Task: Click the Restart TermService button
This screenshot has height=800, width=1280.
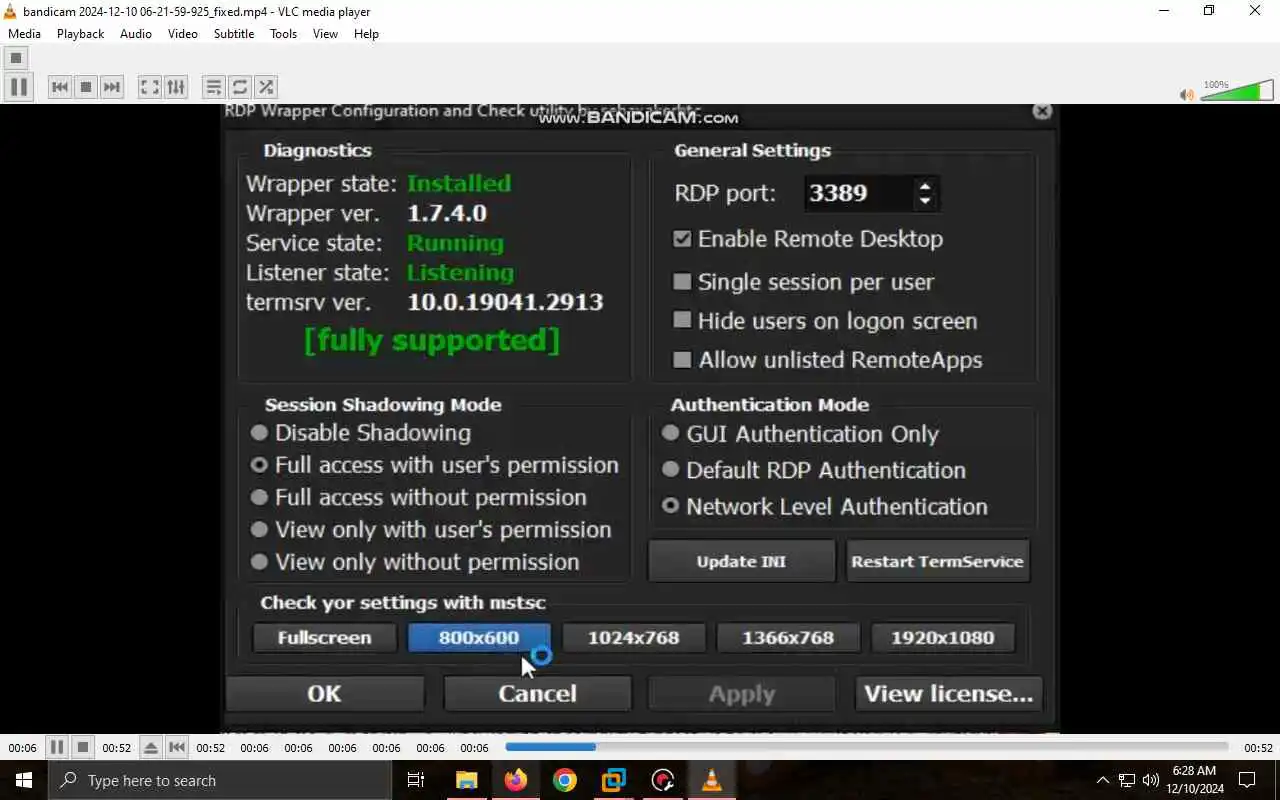Action: 937,561
